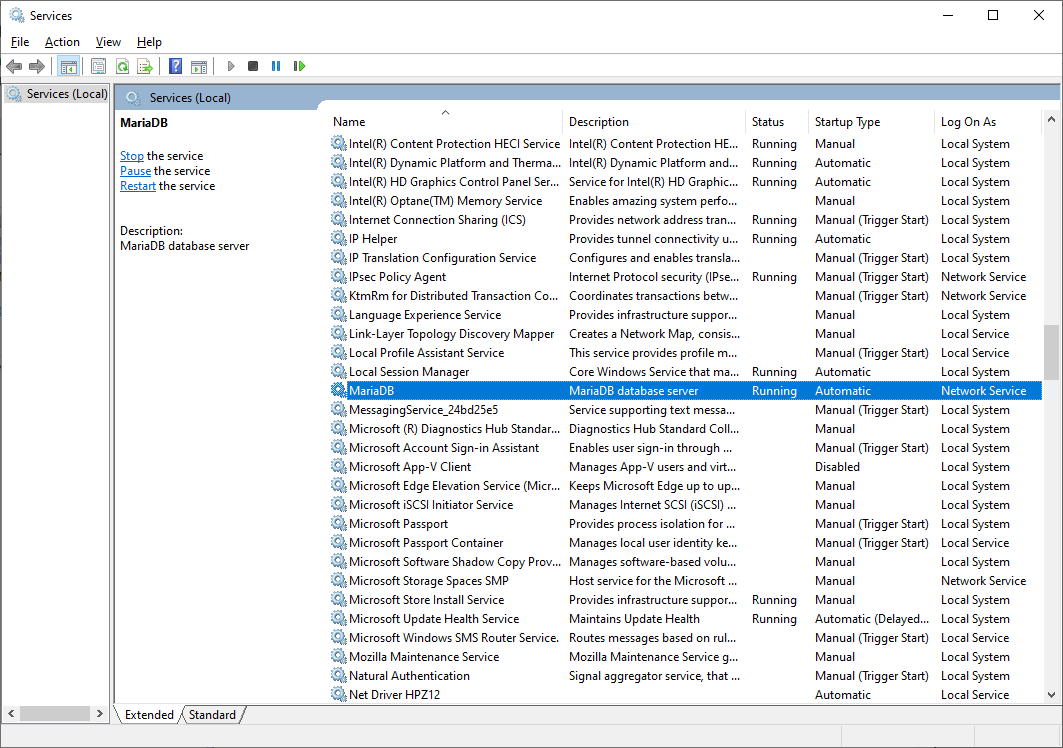
Task: Select Services (Local) in console tree
Action: click(x=66, y=94)
